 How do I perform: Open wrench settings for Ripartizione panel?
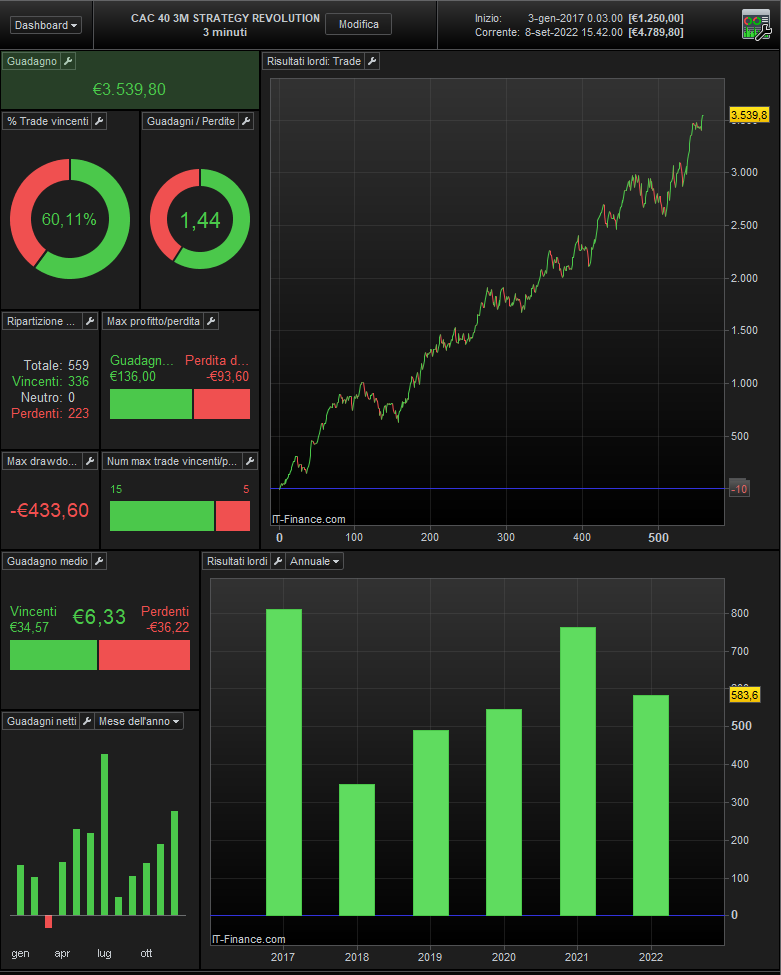pyautogui.click(x=90, y=321)
